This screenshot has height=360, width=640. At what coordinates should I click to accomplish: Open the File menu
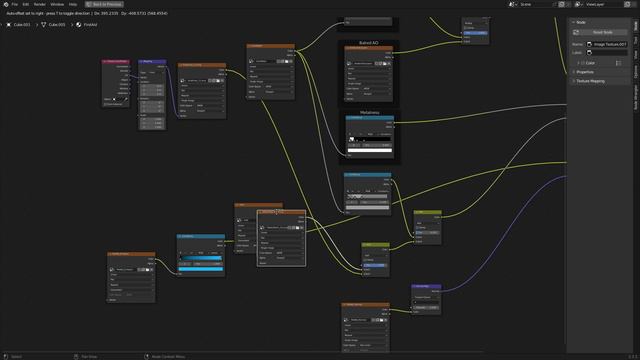(x=15, y=4)
